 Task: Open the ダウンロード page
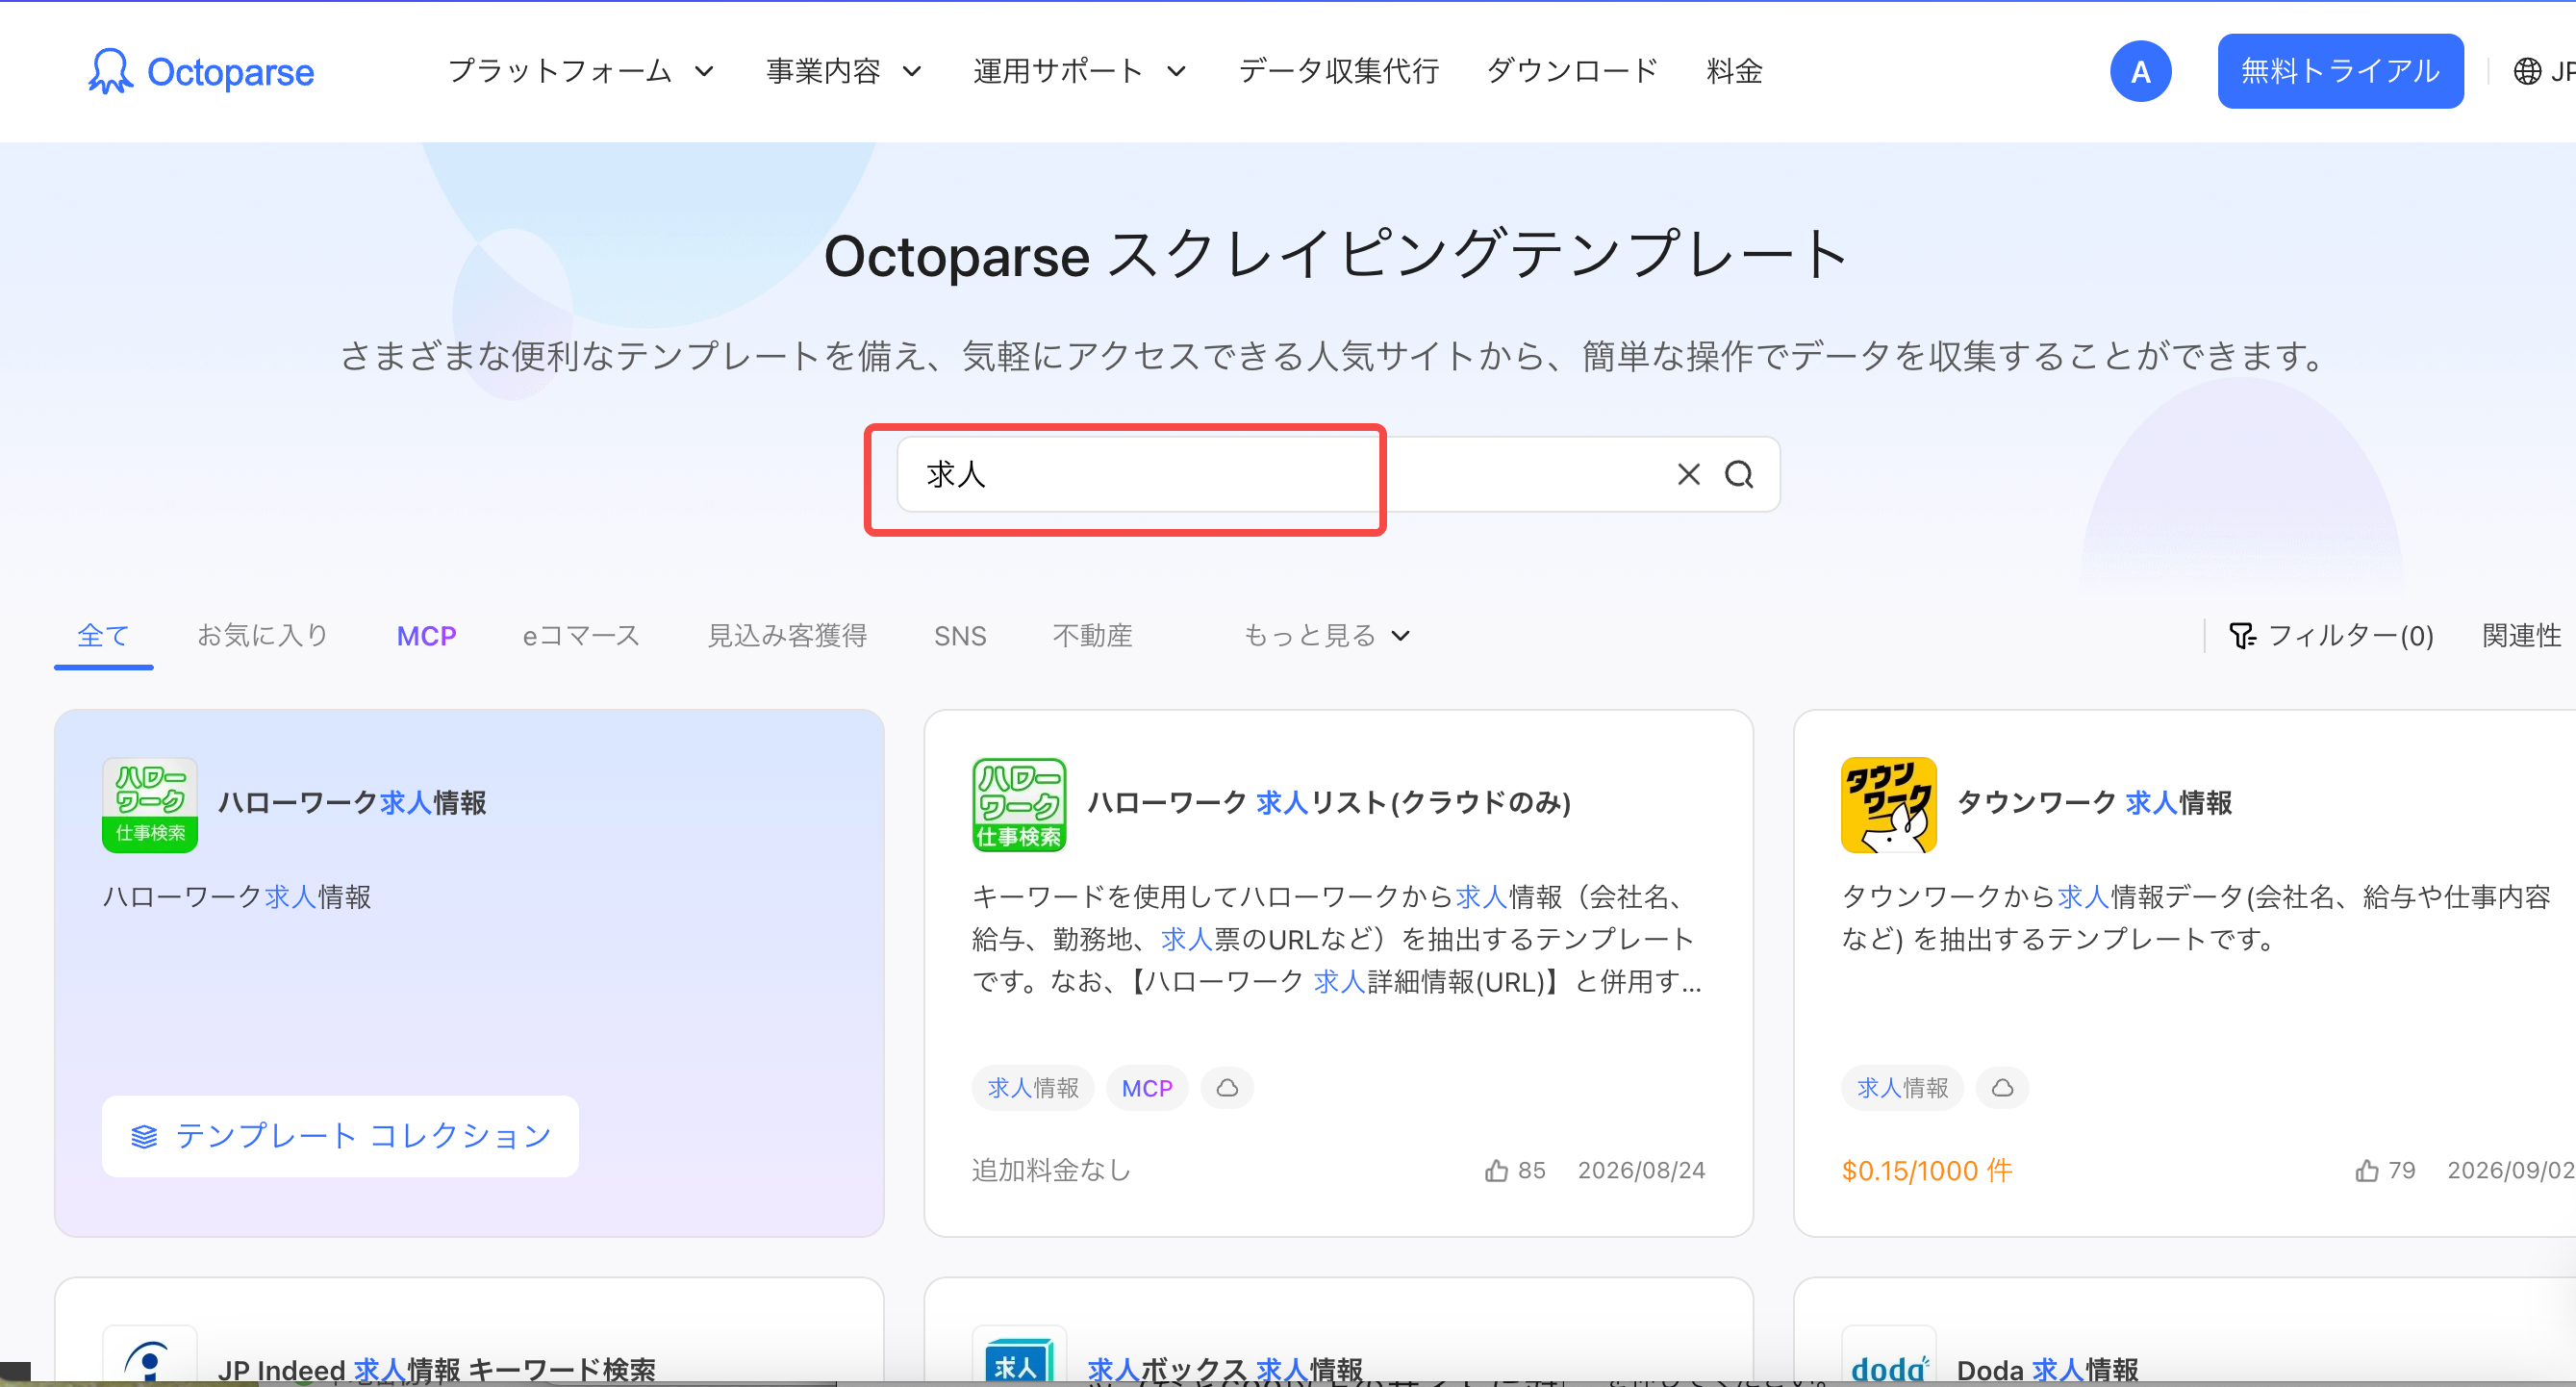click(1572, 71)
